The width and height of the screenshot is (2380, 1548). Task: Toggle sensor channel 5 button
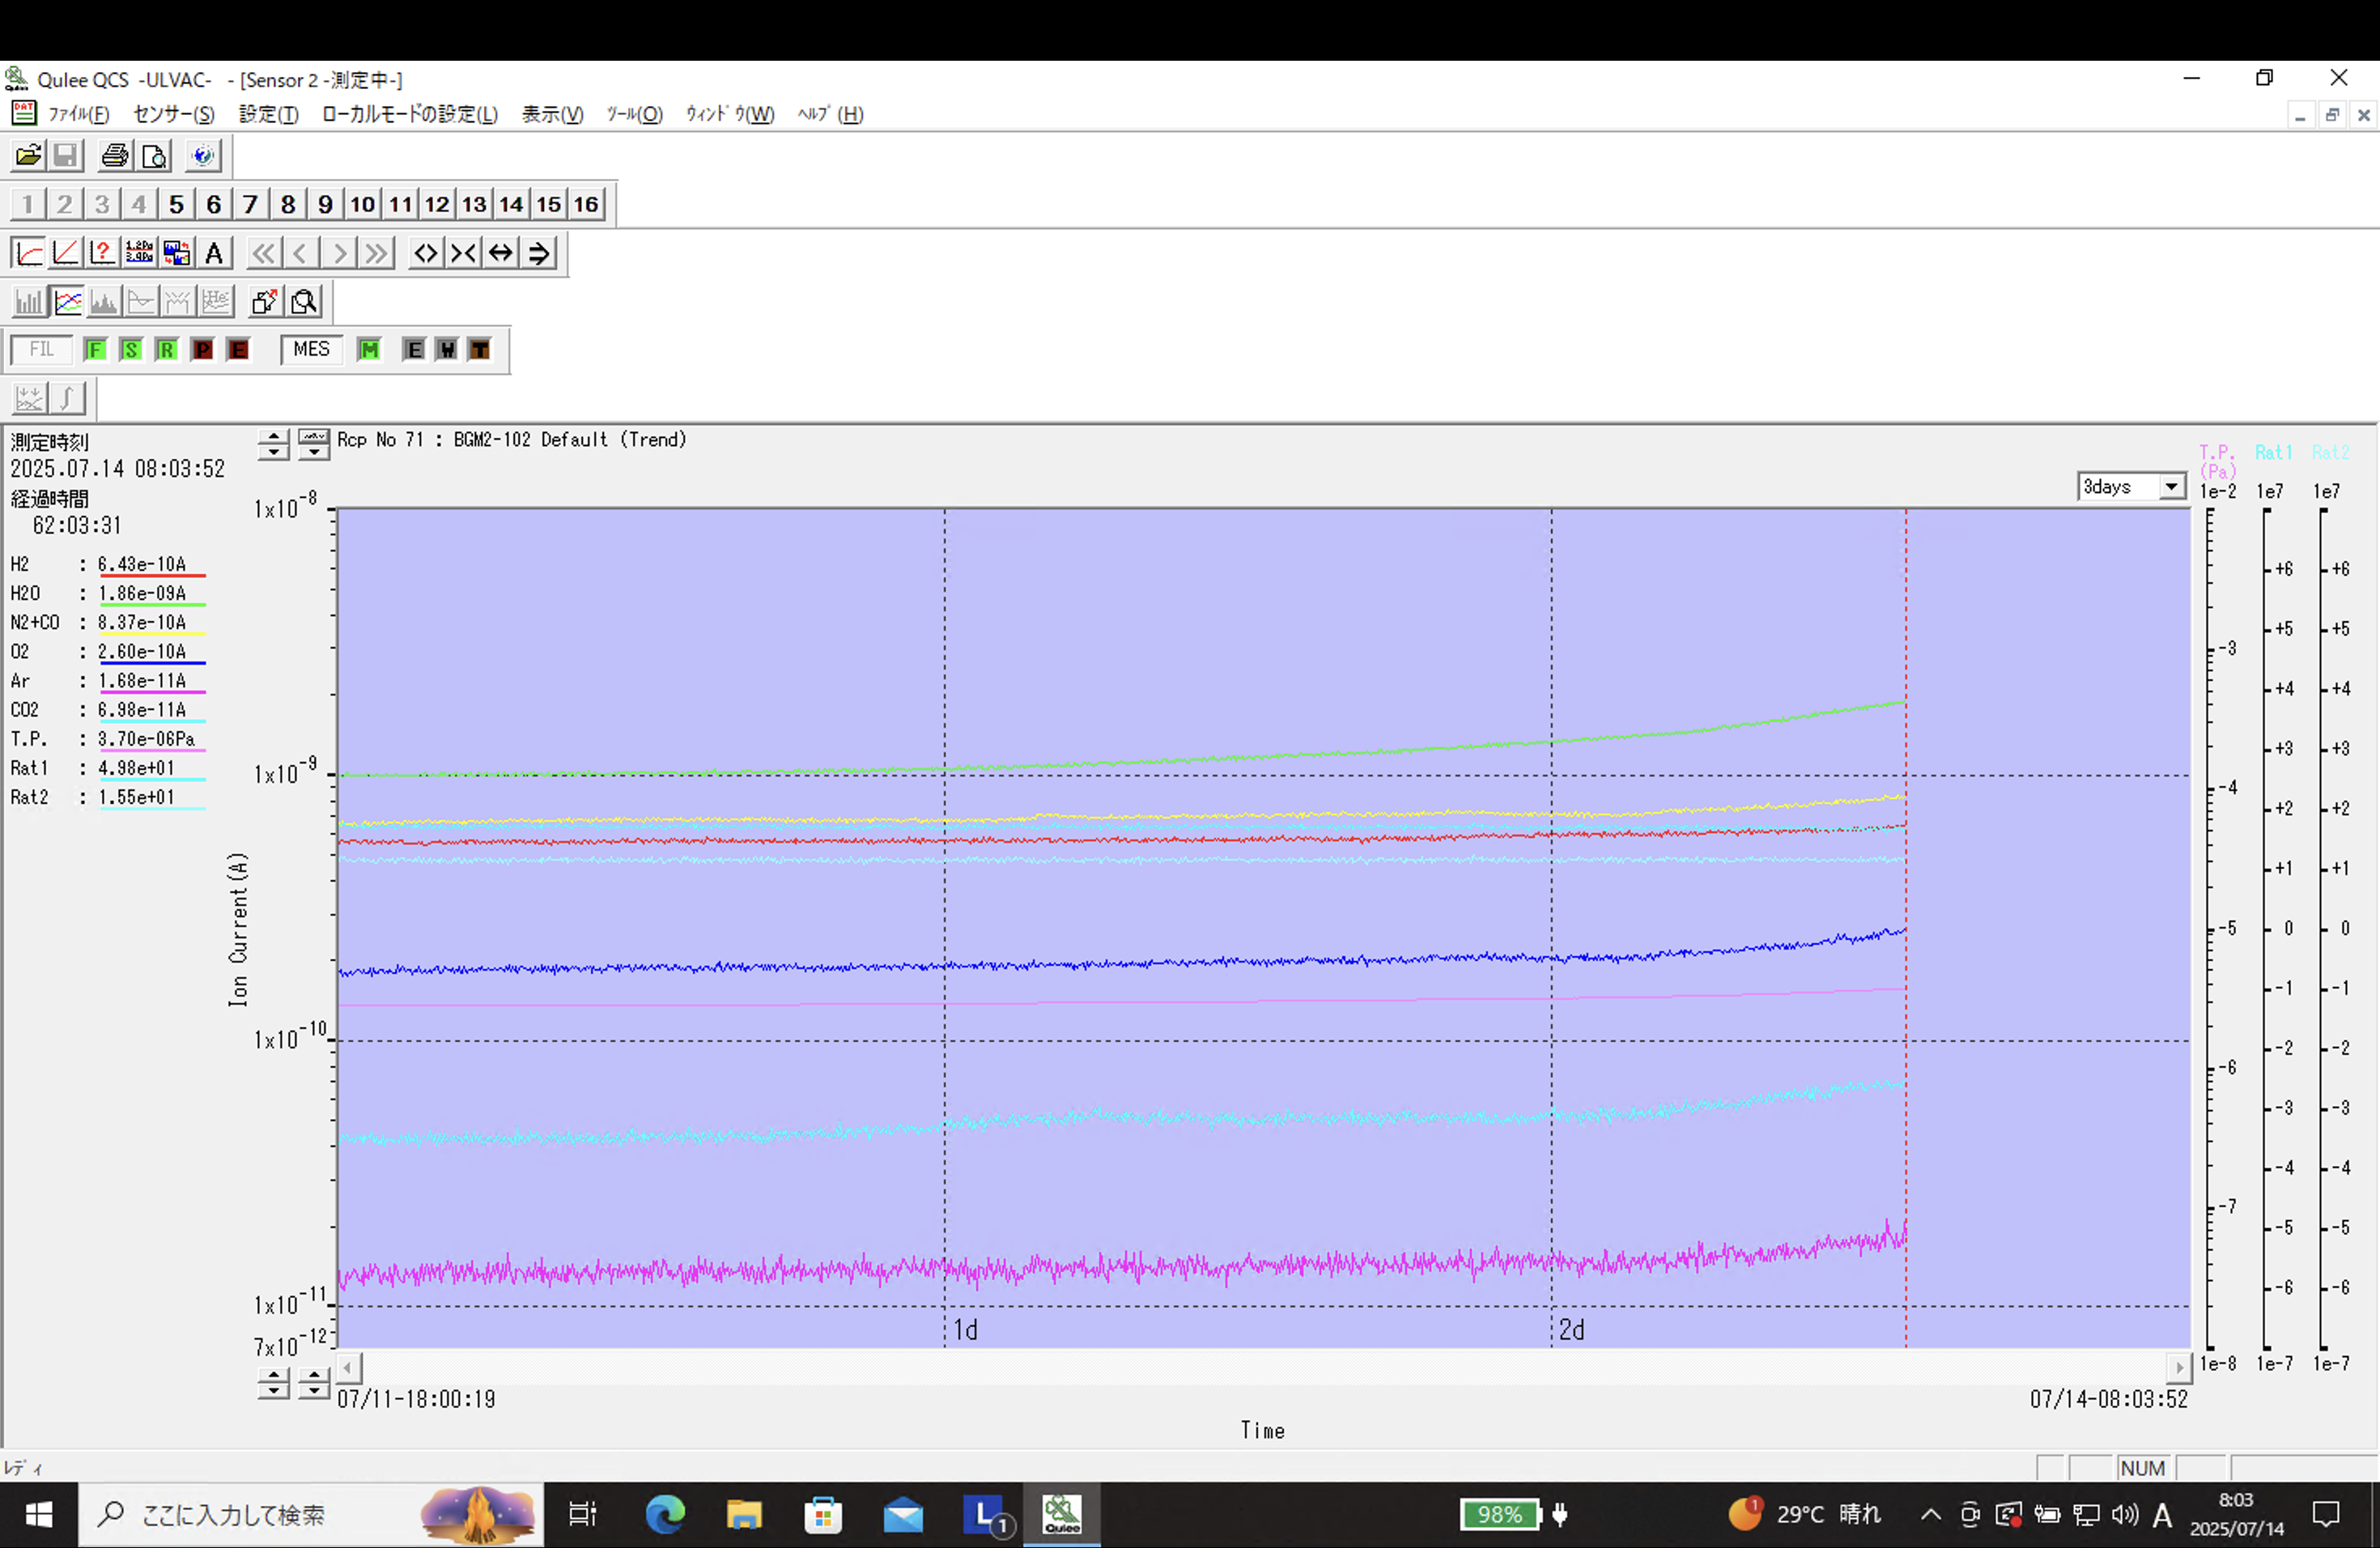176,204
